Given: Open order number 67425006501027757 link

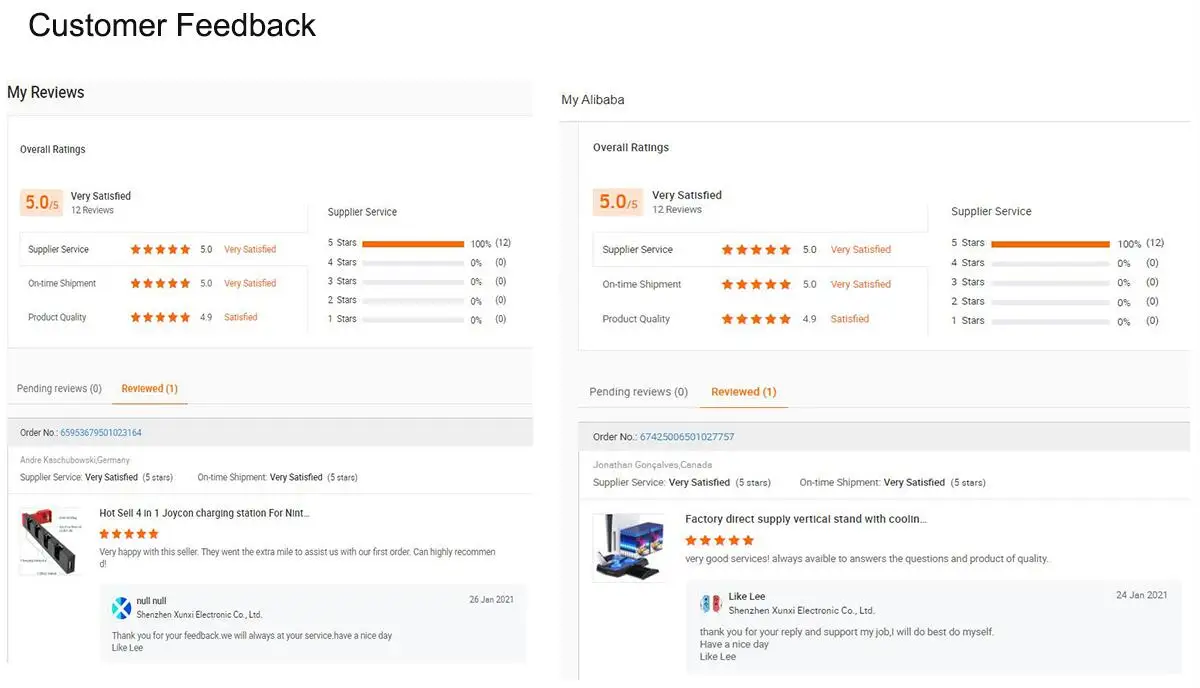Looking at the screenshot, I should click(687, 437).
